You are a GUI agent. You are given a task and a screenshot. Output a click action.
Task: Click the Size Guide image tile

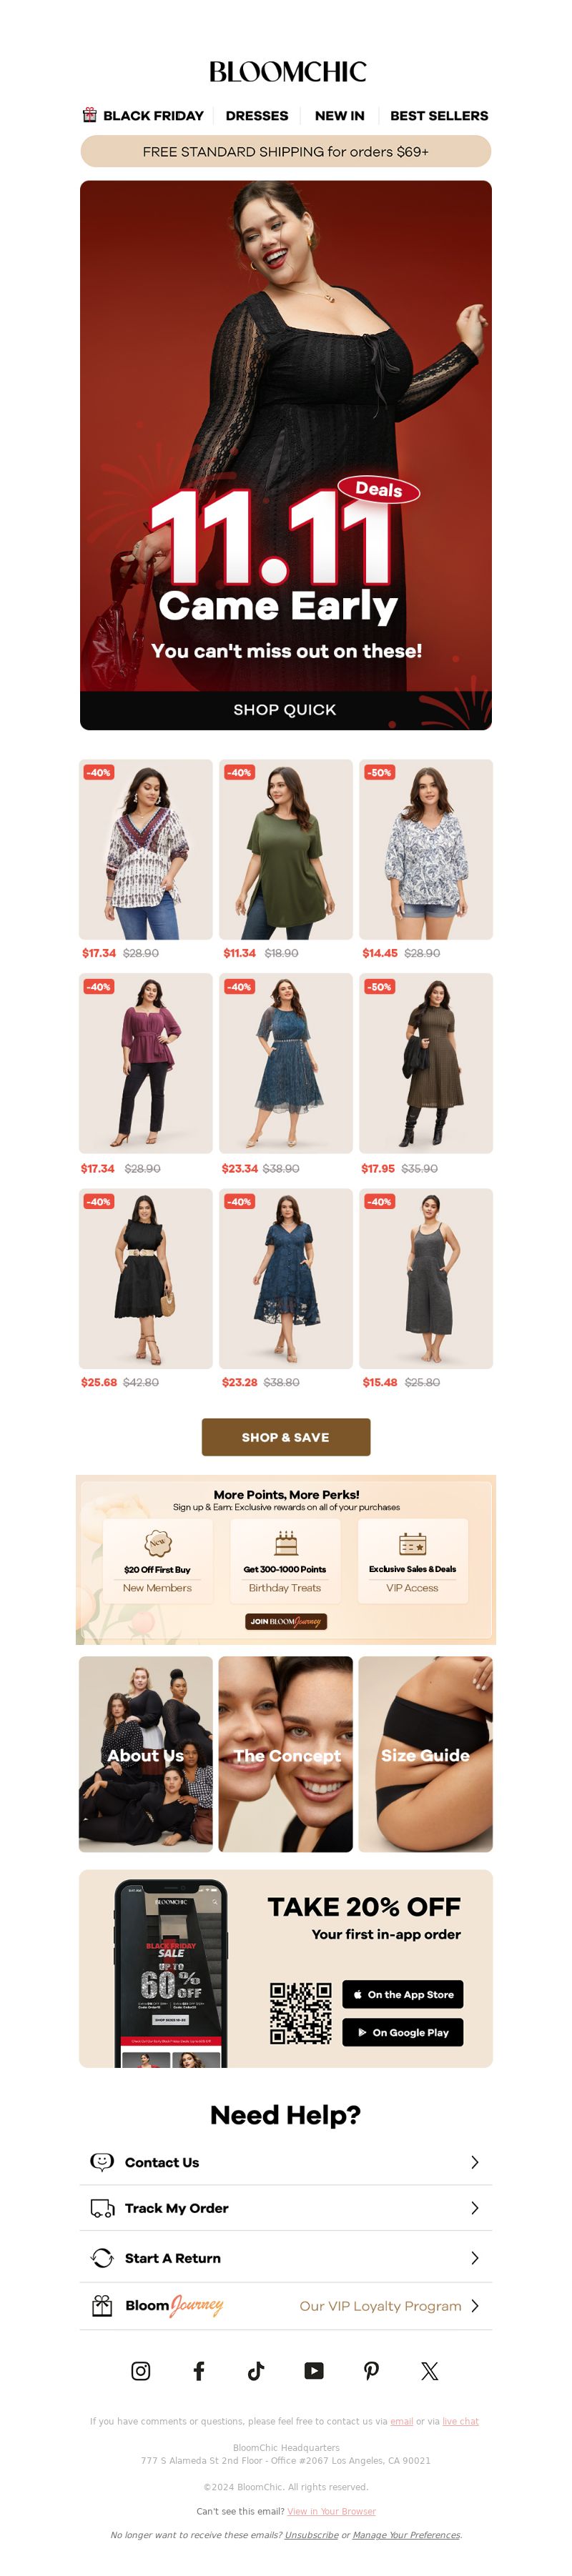(425, 1754)
